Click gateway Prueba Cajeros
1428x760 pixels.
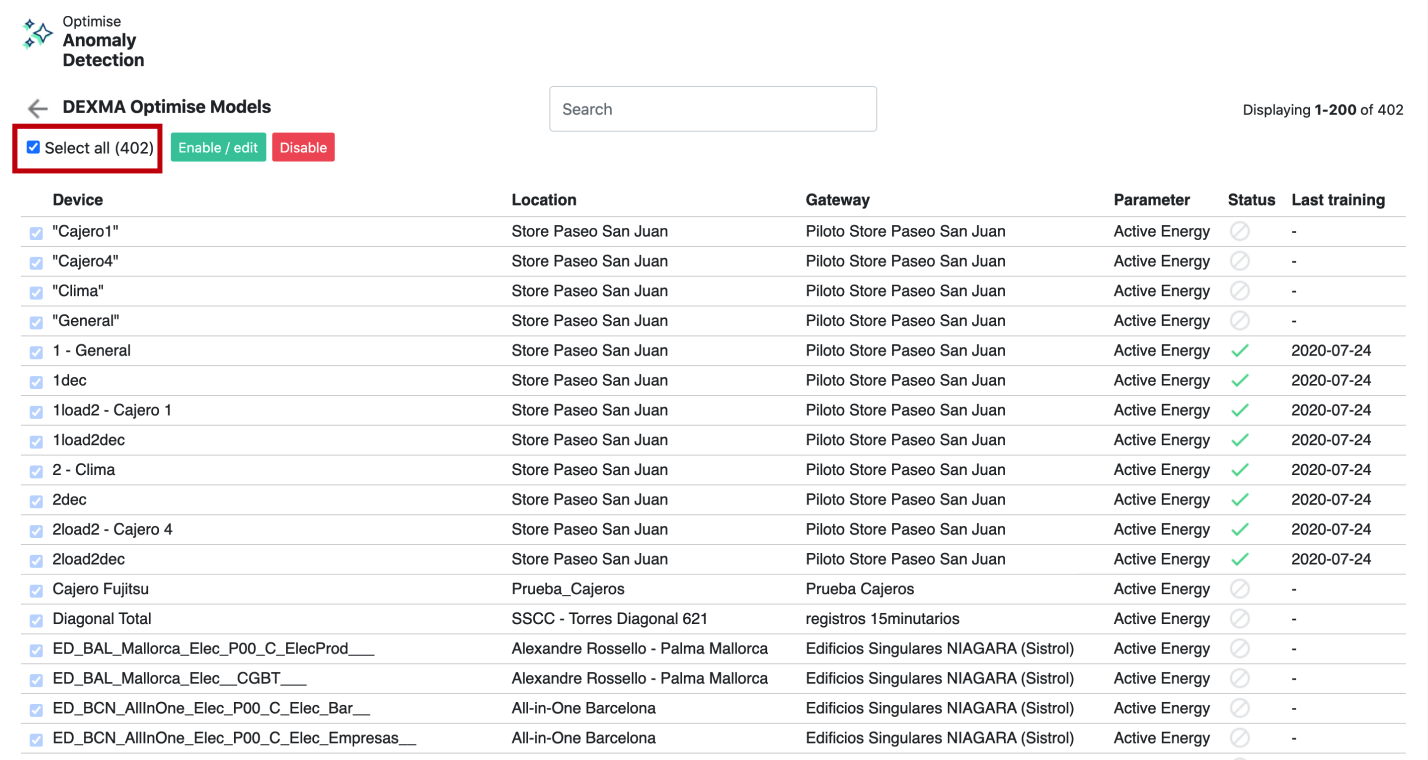(860, 589)
